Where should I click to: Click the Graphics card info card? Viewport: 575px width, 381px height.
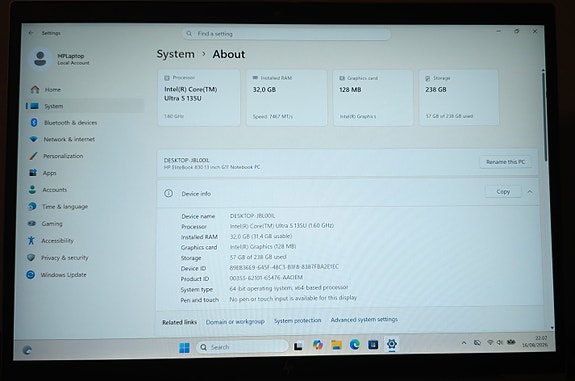tap(373, 98)
